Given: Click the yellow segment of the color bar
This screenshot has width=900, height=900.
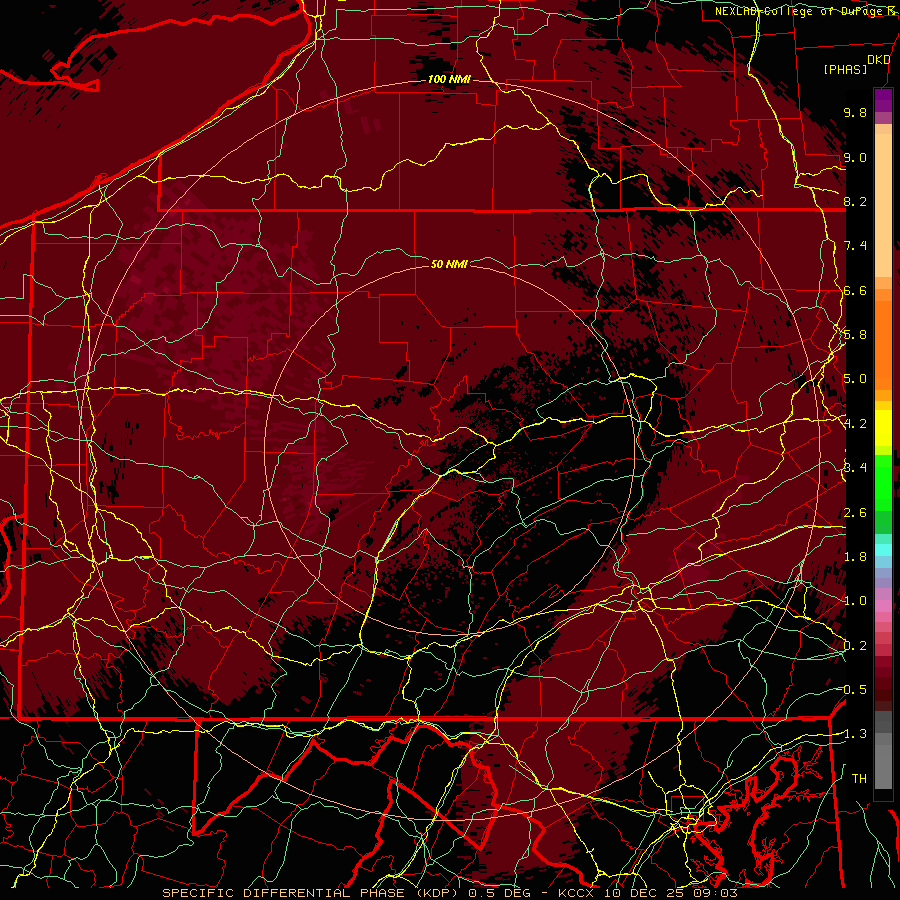Looking at the screenshot, I should pos(883,428).
